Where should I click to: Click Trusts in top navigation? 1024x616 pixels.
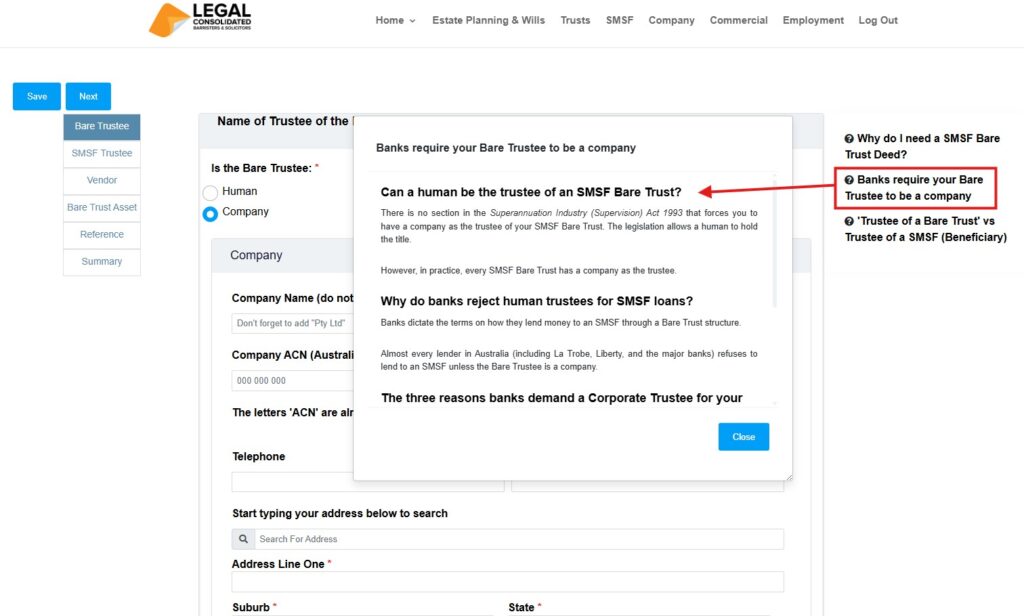pyautogui.click(x=575, y=19)
